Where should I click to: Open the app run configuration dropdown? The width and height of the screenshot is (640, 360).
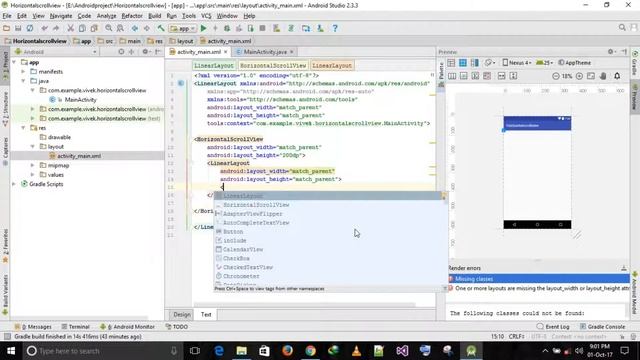182,29
